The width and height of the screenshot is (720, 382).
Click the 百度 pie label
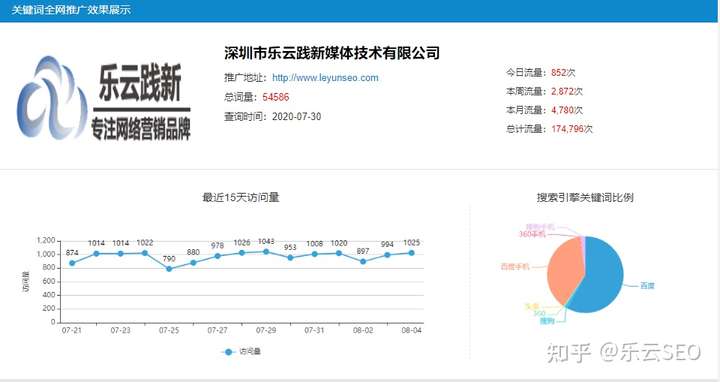647,286
